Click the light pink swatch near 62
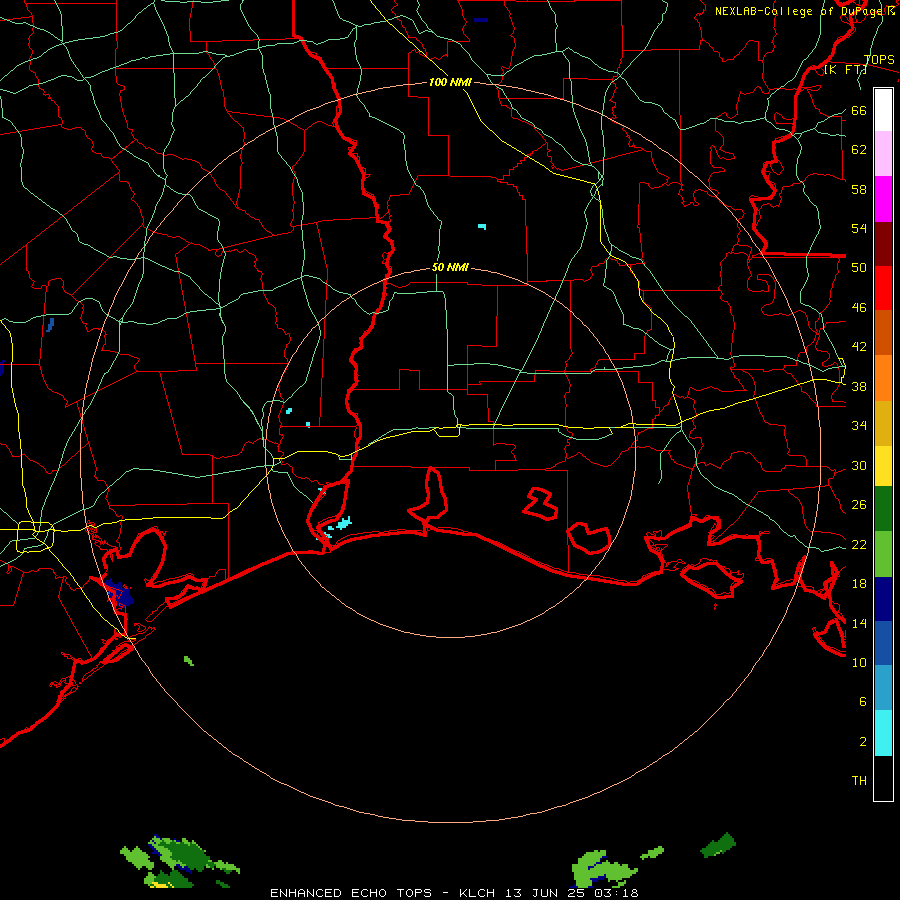 (883, 154)
